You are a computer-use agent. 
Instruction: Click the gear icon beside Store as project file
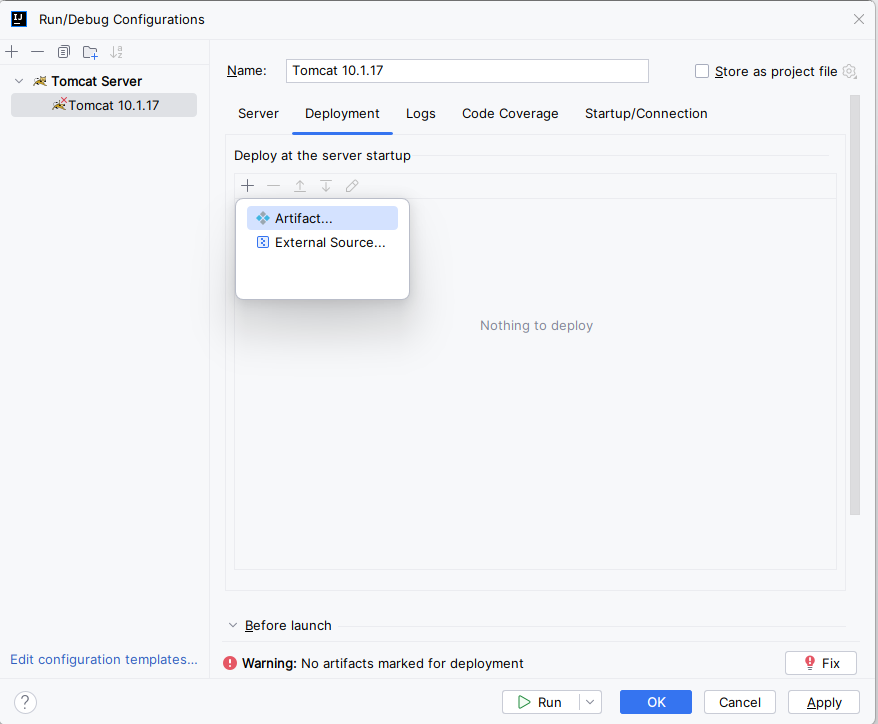849,72
